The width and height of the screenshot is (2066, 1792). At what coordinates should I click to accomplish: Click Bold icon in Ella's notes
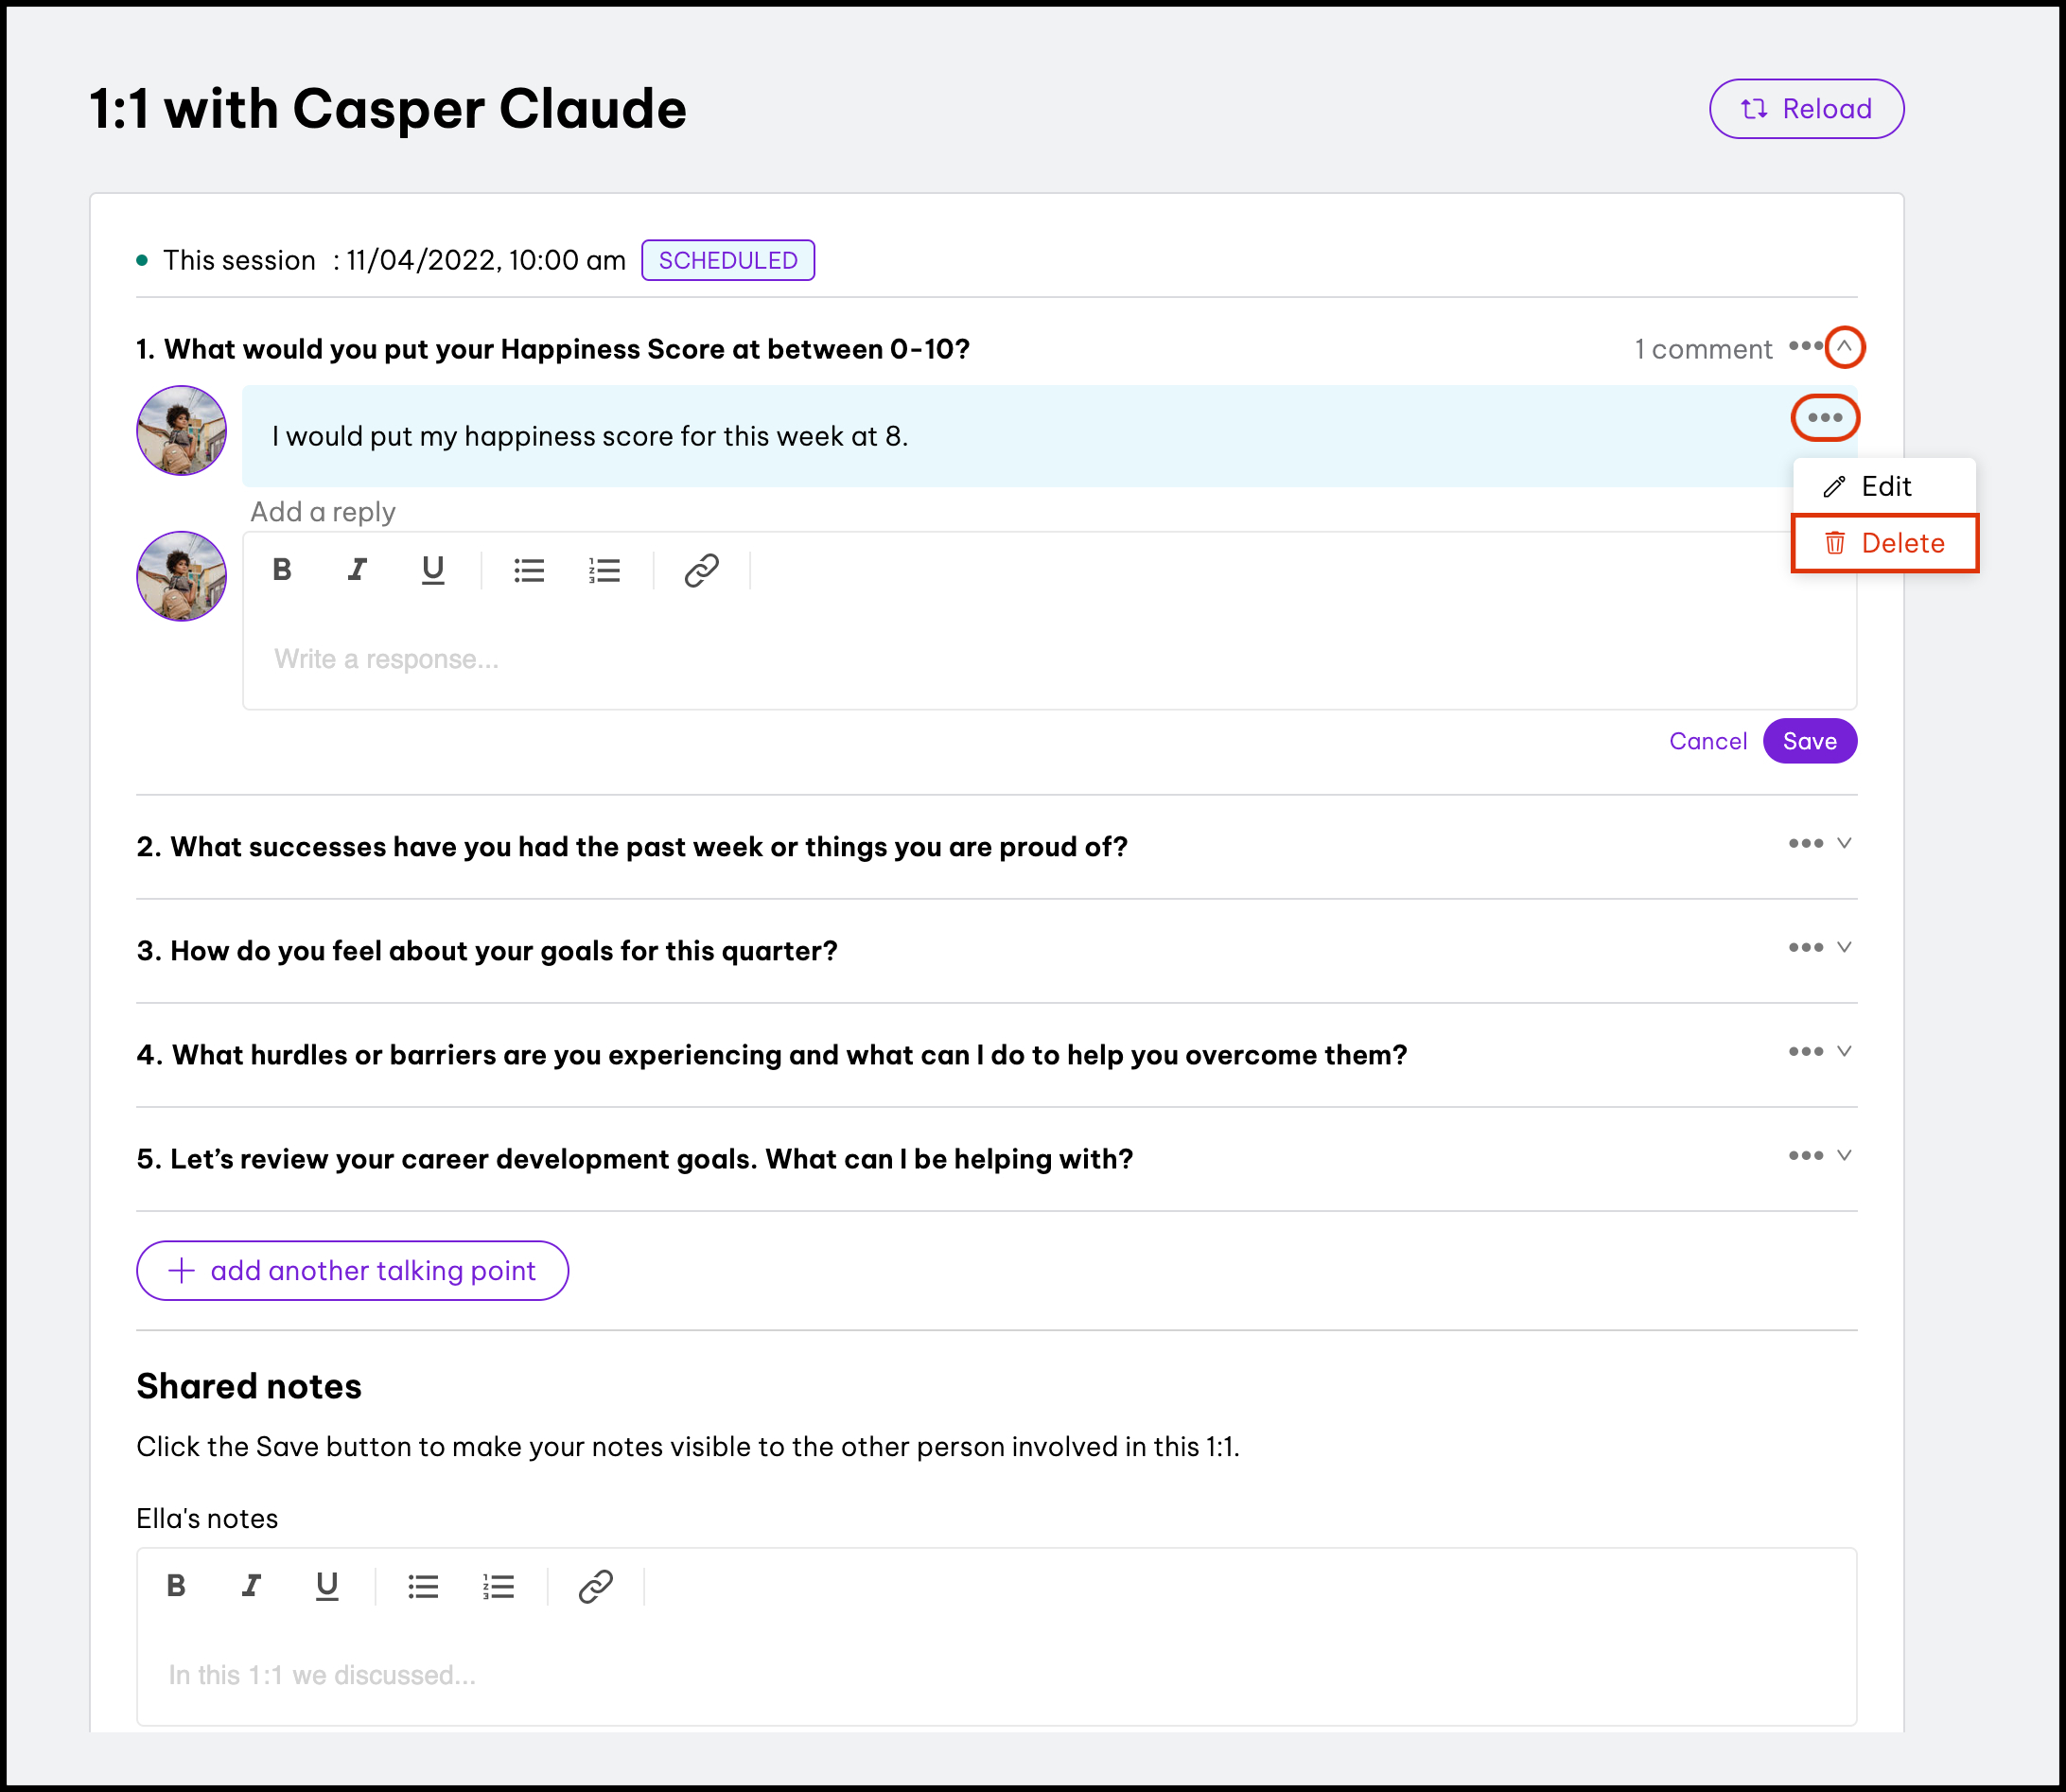pos(176,1586)
